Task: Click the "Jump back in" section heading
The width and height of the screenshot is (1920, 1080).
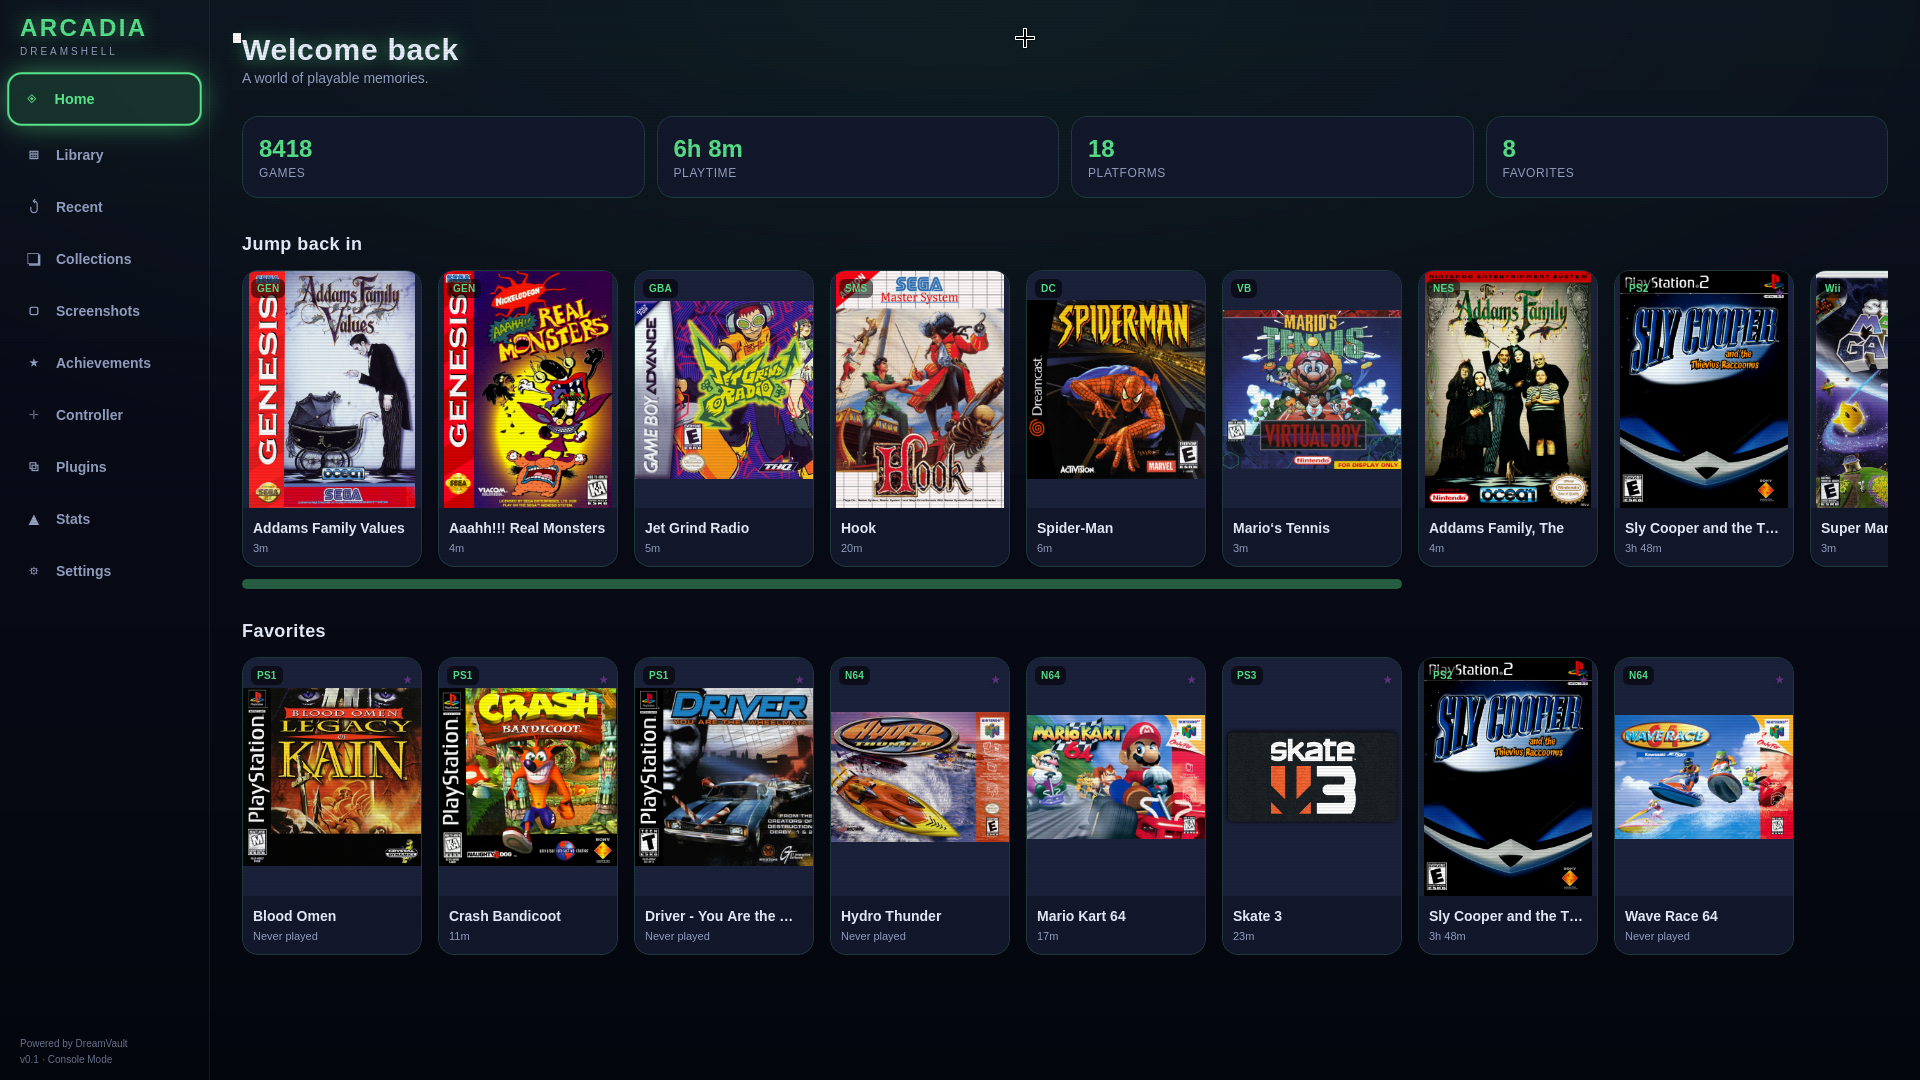Action: 302,244
